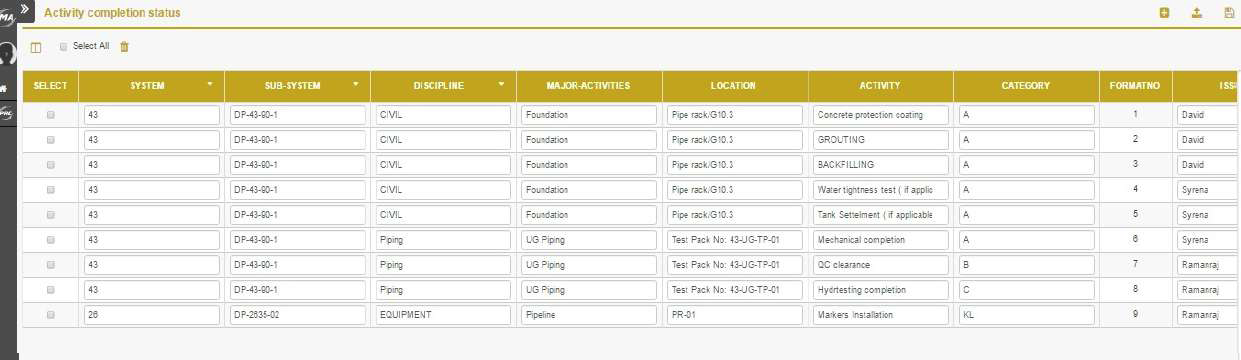
Task: Click the LOCATION column header
Action: pyautogui.click(x=734, y=86)
